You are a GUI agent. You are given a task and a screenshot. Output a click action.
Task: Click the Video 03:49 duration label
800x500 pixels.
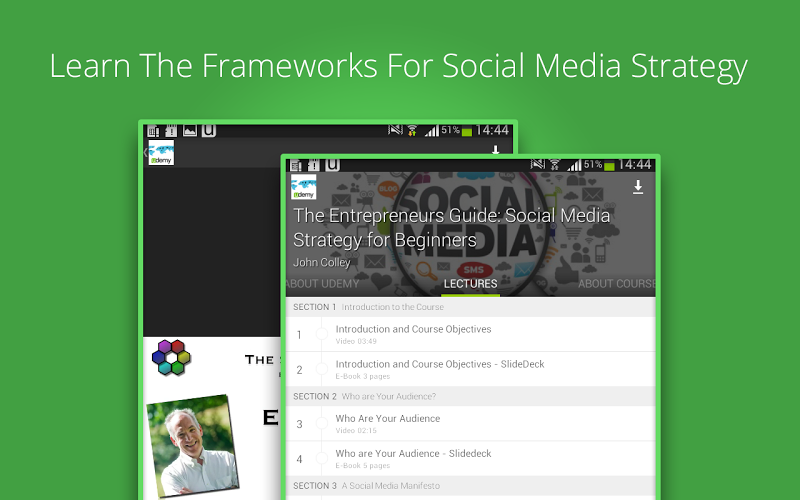pos(356,341)
